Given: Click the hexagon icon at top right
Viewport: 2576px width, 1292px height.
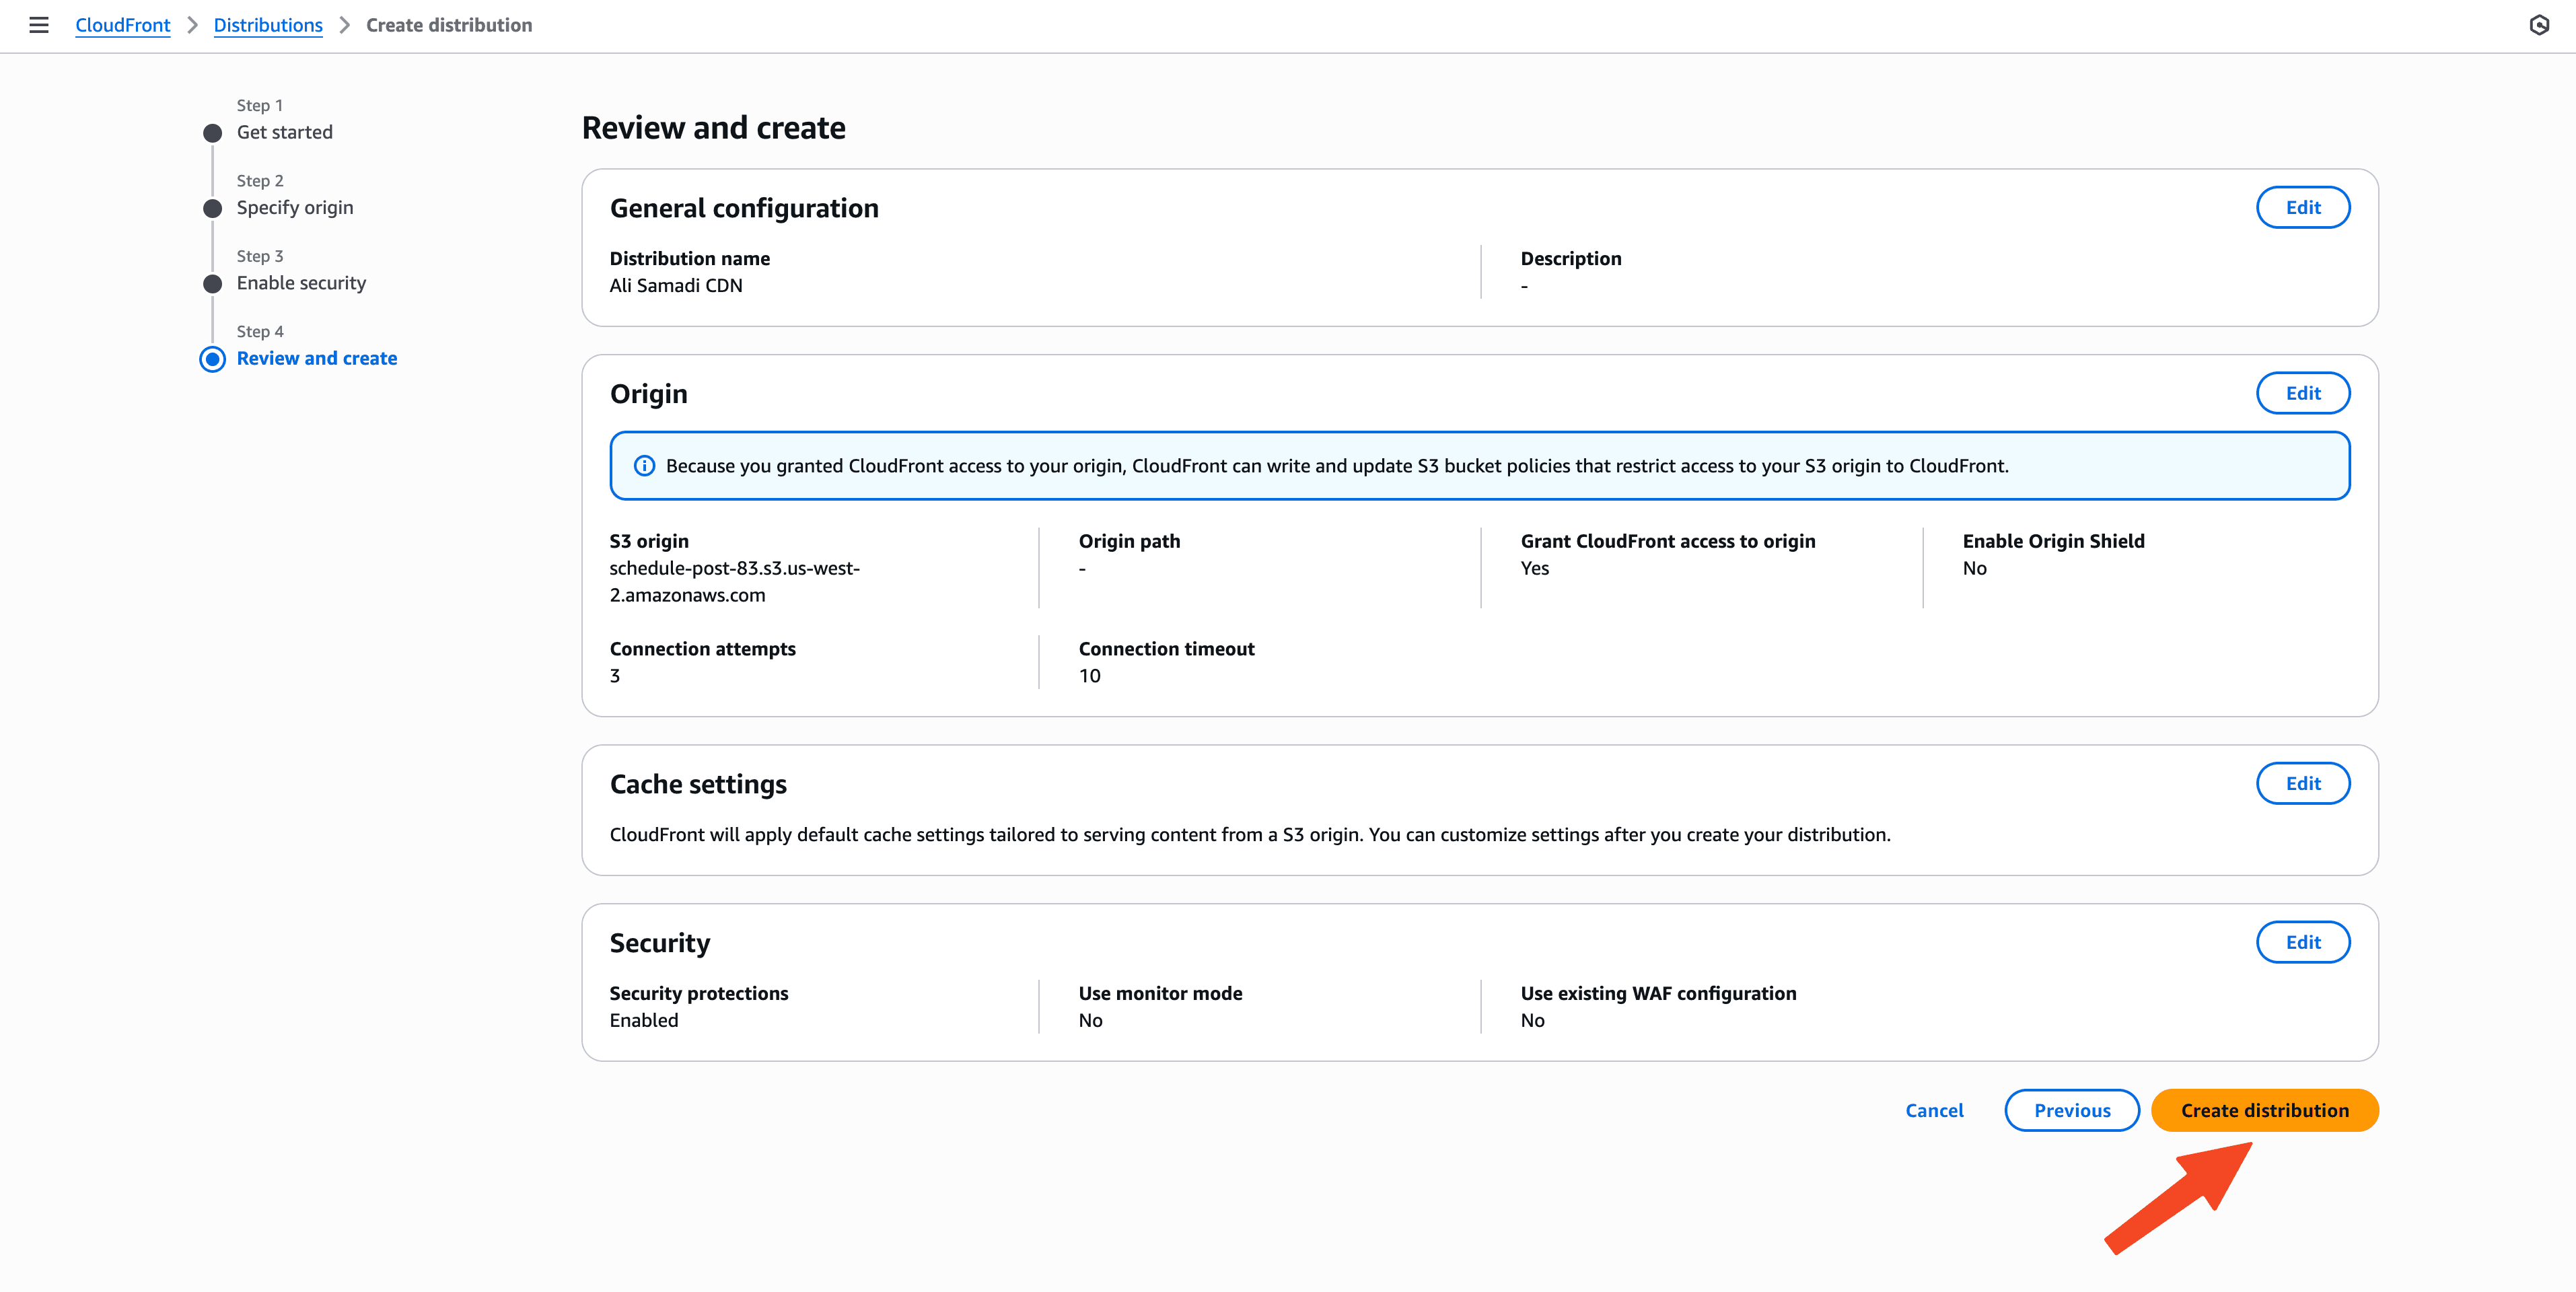Looking at the screenshot, I should click(x=2539, y=25).
